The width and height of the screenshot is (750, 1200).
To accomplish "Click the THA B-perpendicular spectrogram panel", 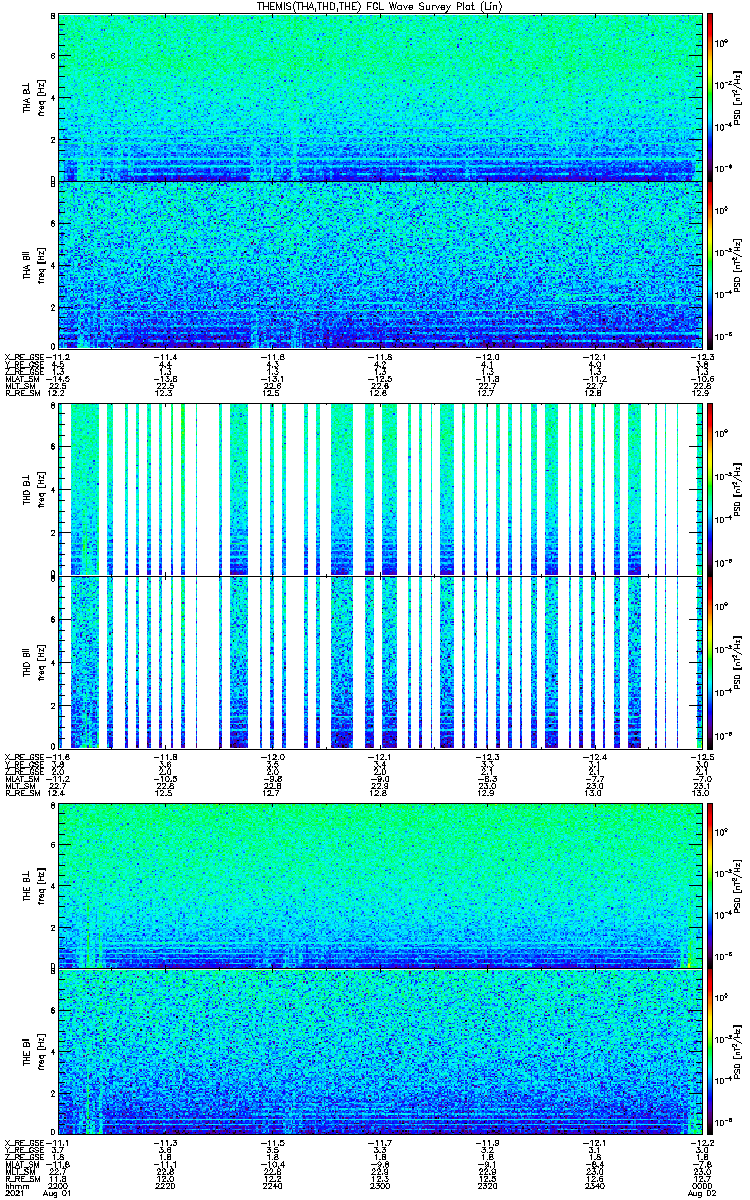I will [x=380, y=98].
